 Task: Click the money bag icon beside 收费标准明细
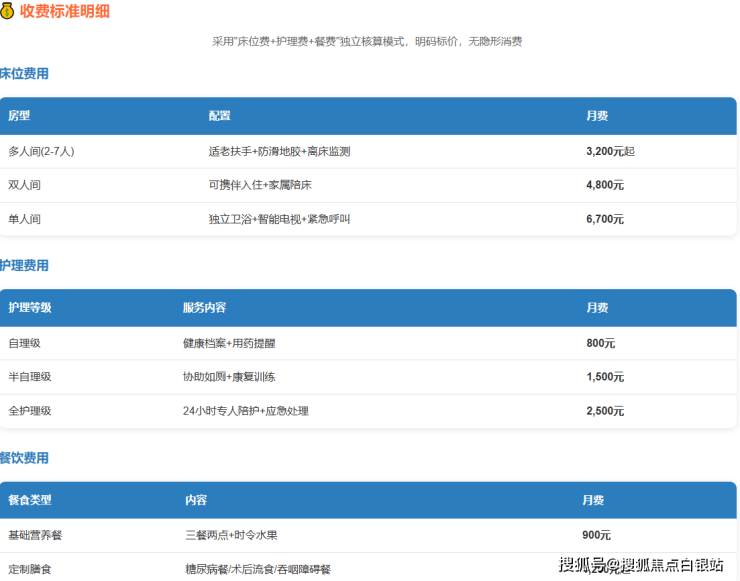click(x=8, y=12)
